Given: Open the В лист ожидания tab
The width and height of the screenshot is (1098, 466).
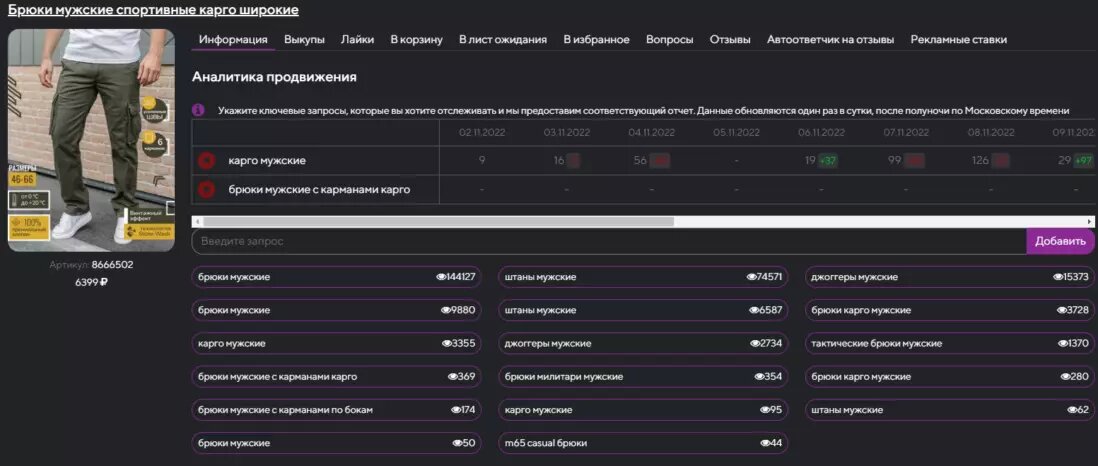Looking at the screenshot, I should coord(503,39).
